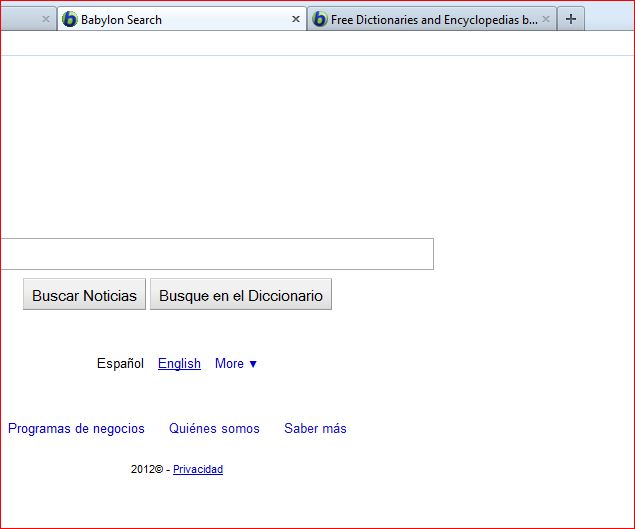Close the Free Dictionaries and Encyclopedias tab

(x=546, y=19)
